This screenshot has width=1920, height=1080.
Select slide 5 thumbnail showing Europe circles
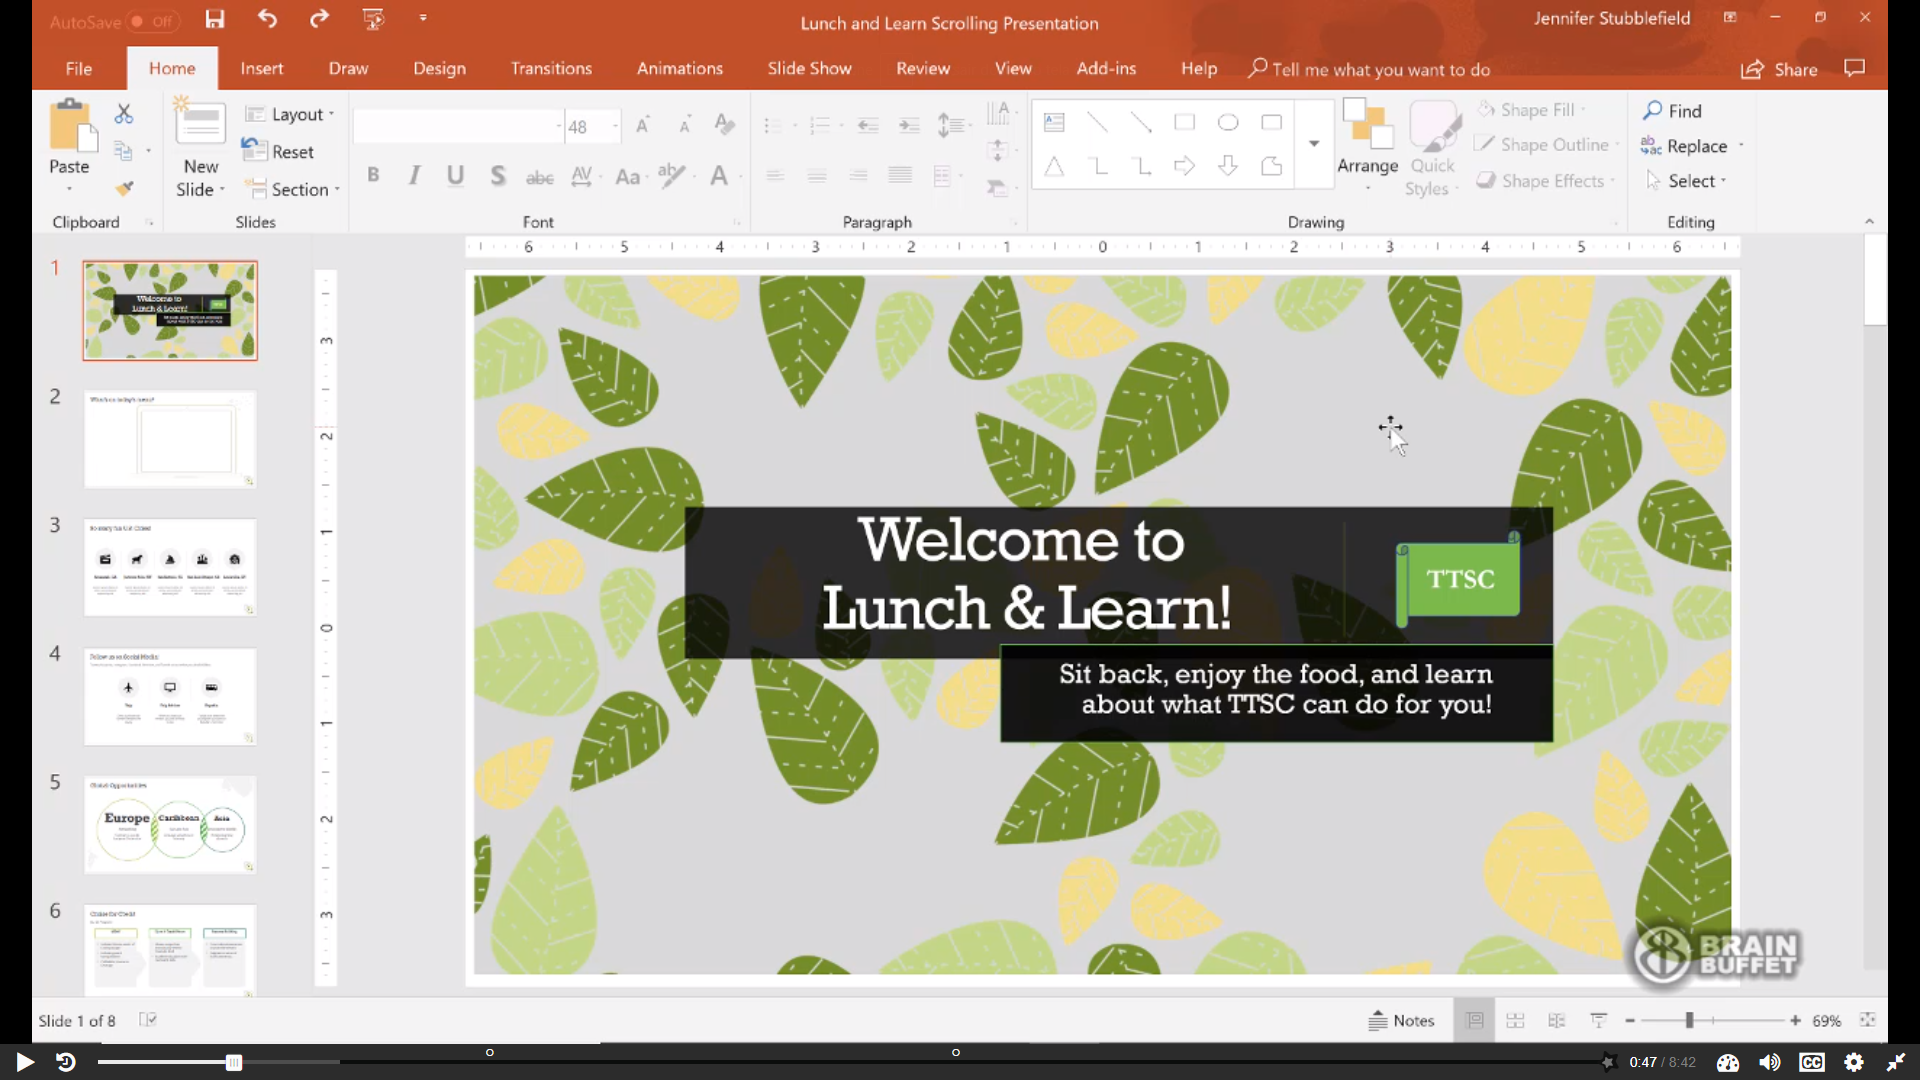170,824
